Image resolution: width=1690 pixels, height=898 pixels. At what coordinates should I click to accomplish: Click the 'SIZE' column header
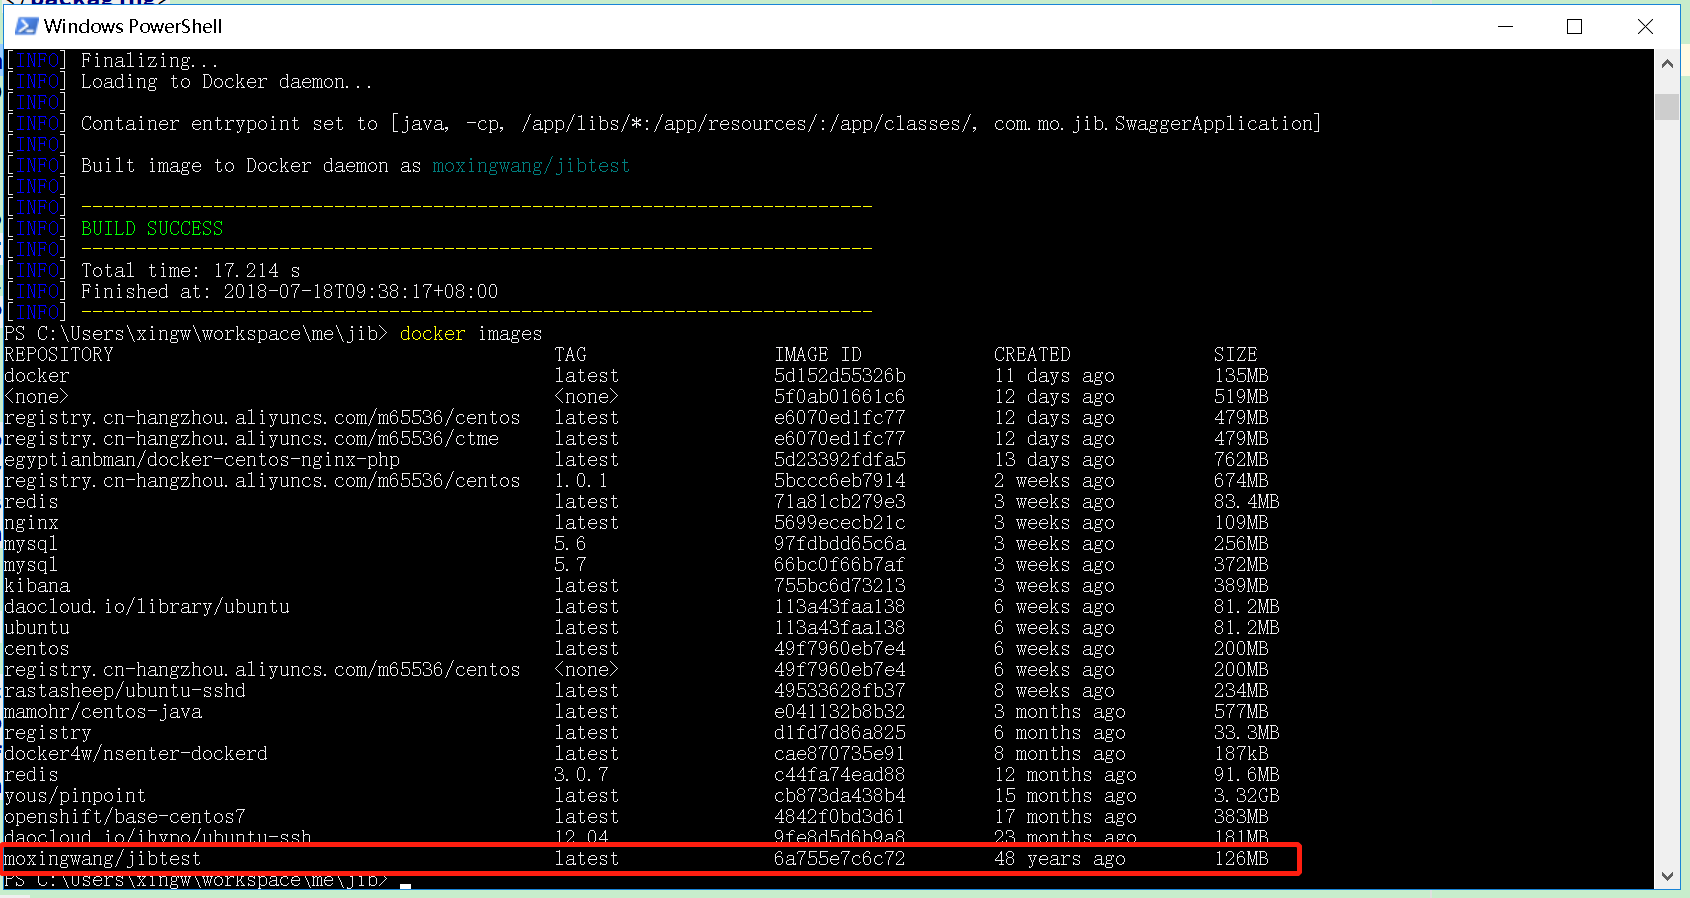click(x=1236, y=355)
